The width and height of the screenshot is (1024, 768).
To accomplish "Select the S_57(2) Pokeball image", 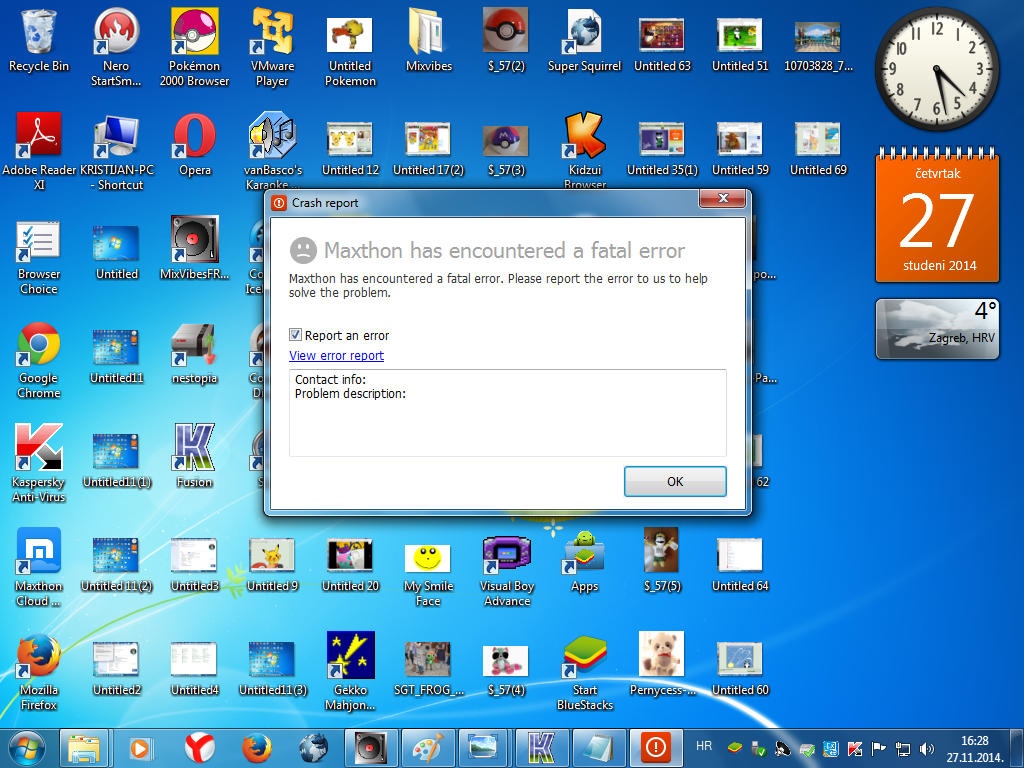I will coord(506,40).
